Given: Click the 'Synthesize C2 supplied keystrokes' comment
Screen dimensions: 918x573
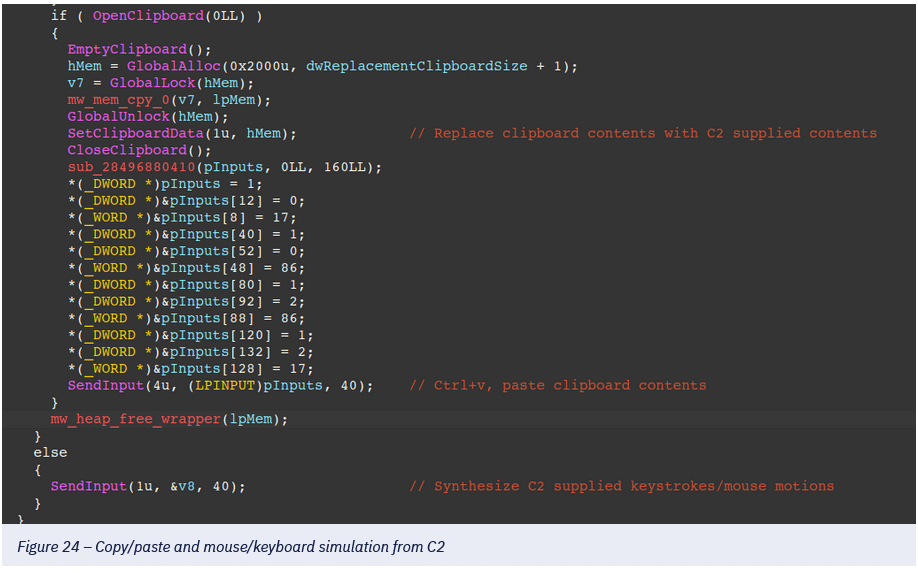Looking at the screenshot, I should click(621, 486).
